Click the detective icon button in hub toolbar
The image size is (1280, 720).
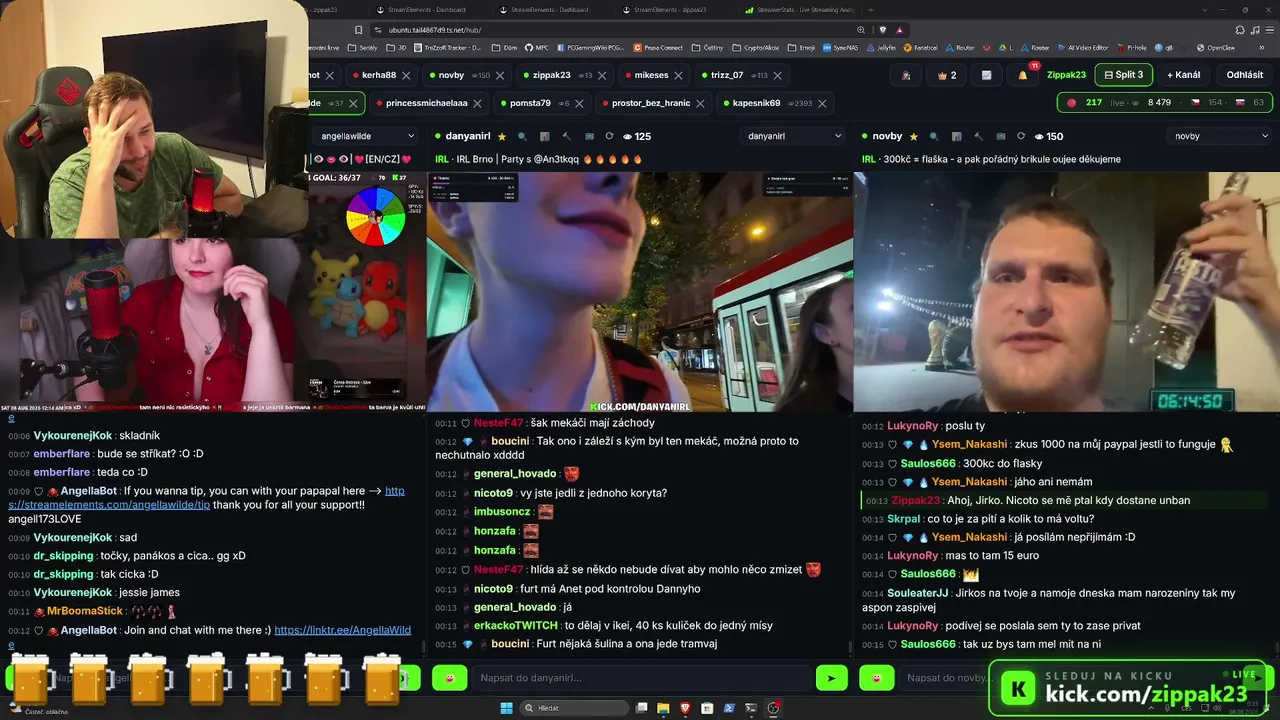coord(906,75)
